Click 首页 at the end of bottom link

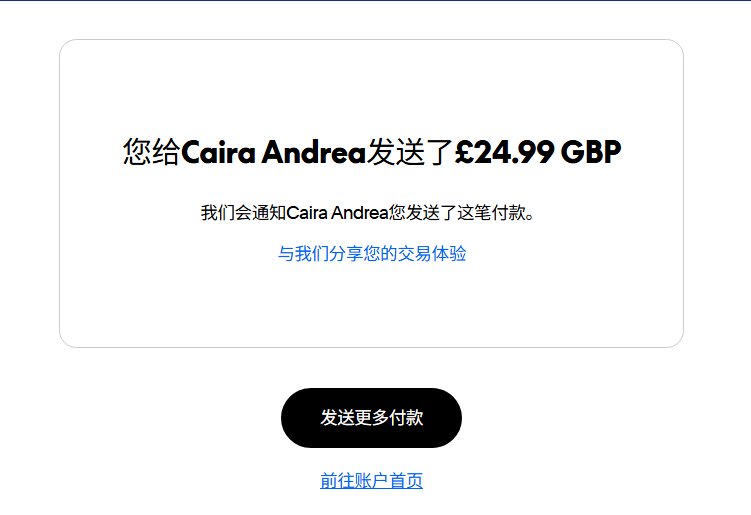(406, 481)
